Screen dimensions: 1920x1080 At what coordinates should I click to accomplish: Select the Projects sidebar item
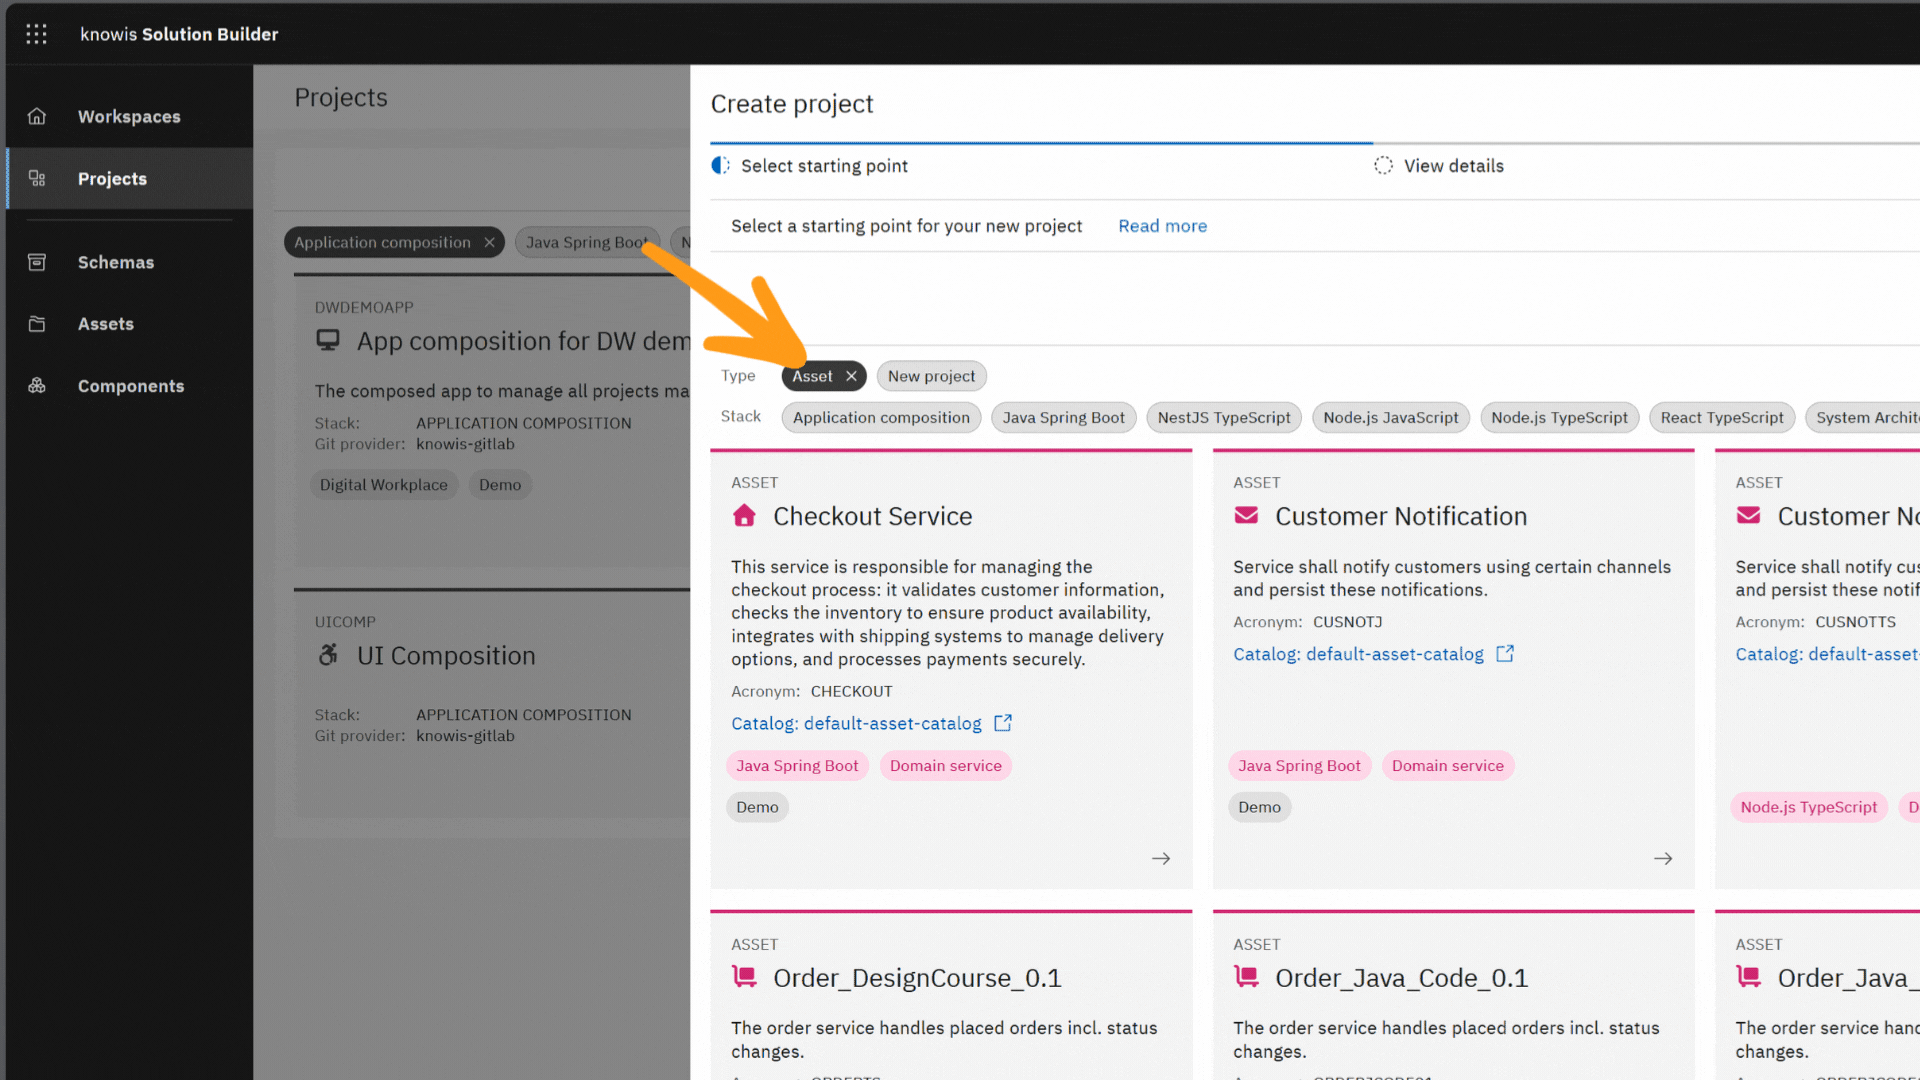point(112,179)
